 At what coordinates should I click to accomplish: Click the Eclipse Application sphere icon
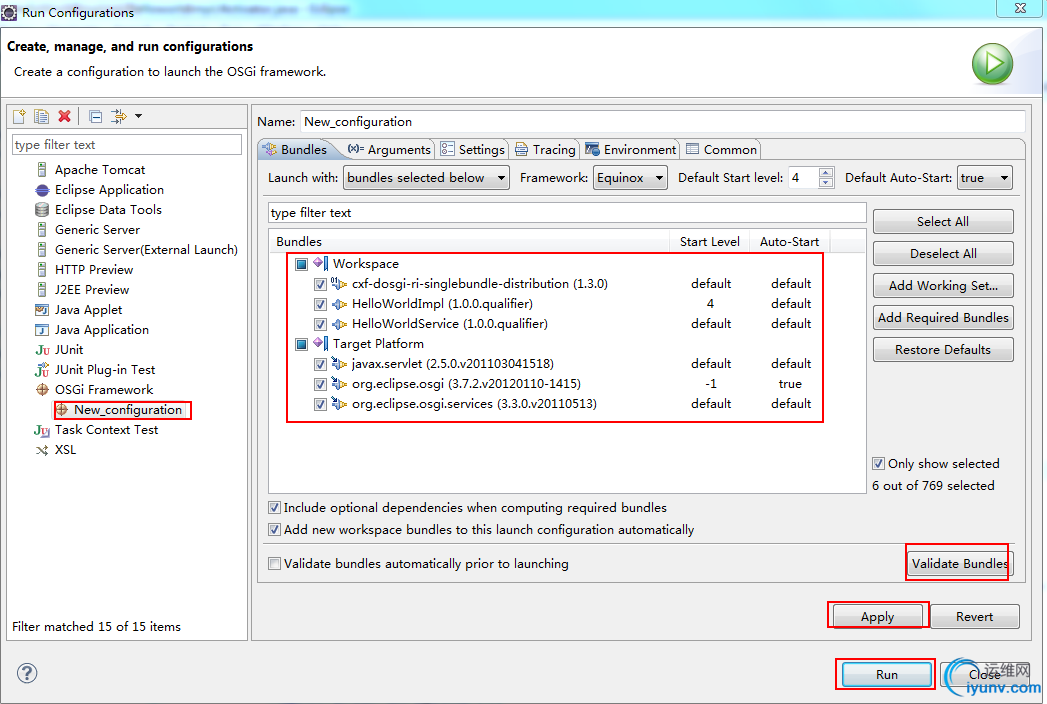[x=42, y=190]
